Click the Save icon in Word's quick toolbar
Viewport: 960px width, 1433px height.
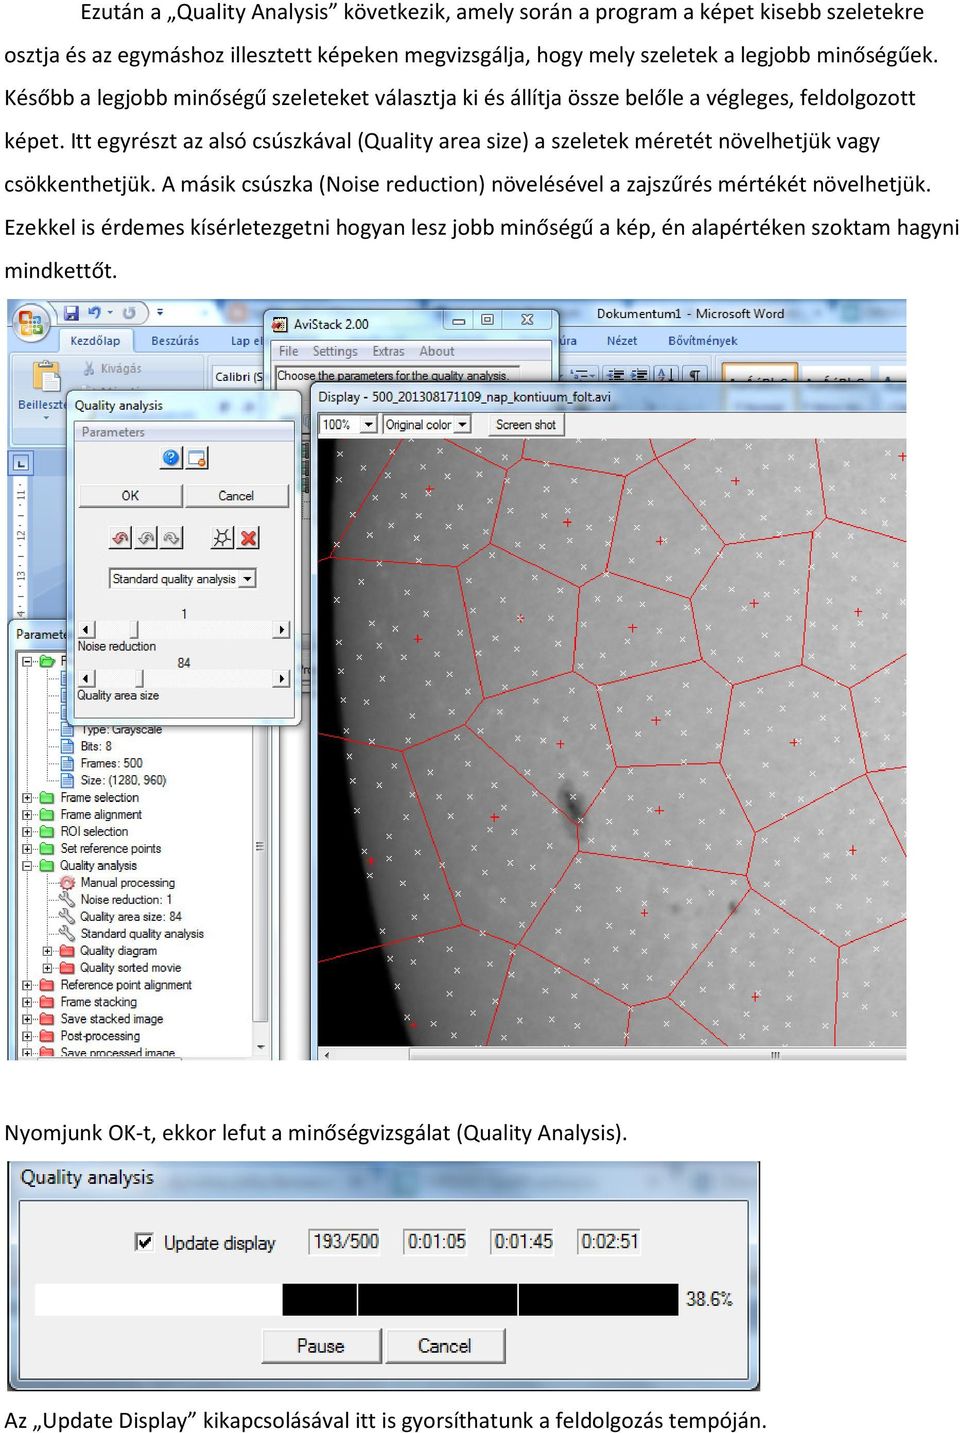click(71, 313)
